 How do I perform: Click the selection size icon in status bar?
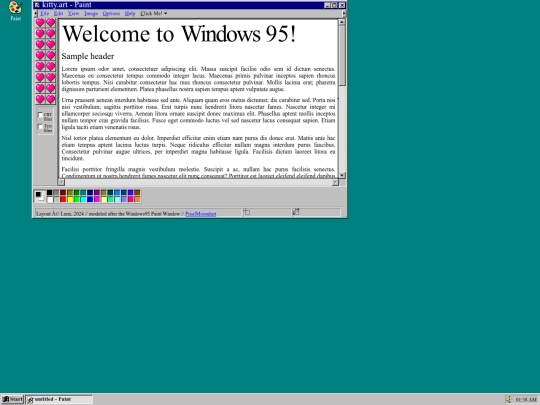tap(296, 212)
